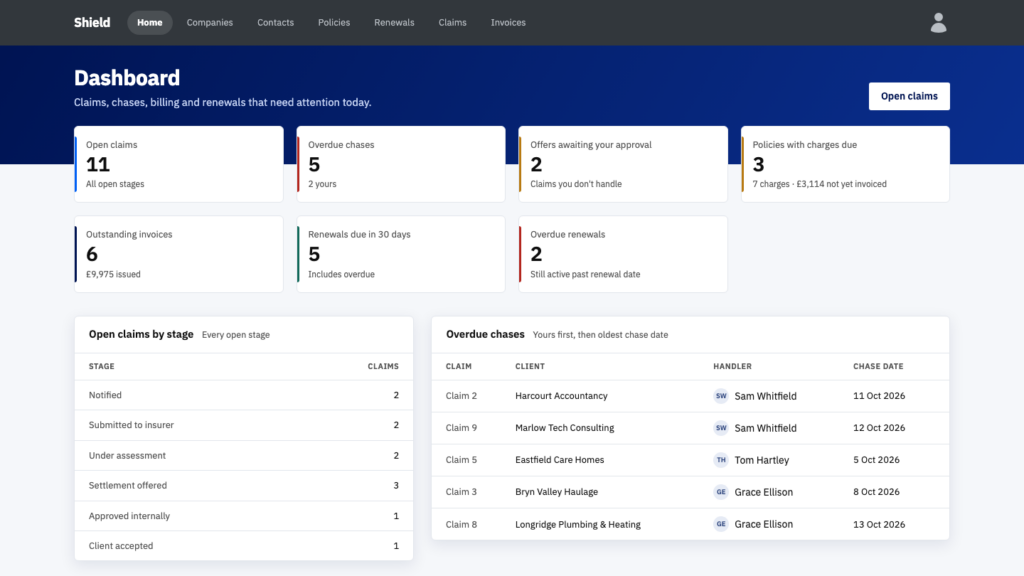The image size is (1024, 576).
Task: Click handler name Tom Hartley
Action: point(761,460)
